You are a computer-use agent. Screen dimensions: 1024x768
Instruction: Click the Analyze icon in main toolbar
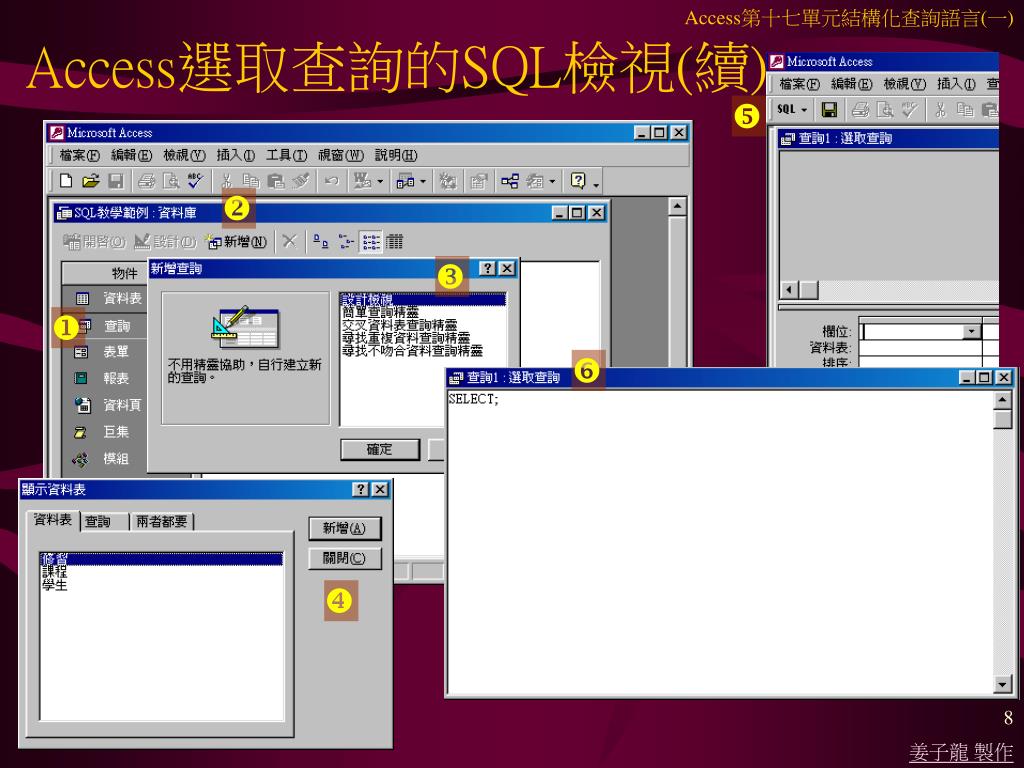tap(406, 181)
